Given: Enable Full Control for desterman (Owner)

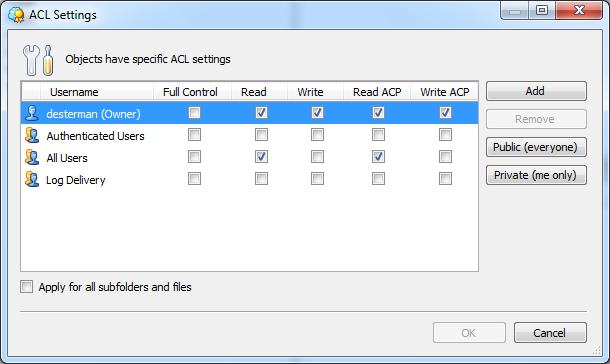Looking at the screenshot, I should pos(195,113).
